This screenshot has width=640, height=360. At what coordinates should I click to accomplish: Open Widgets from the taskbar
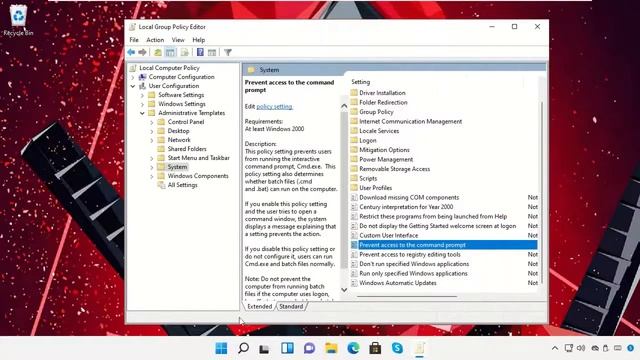pos(287,348)
